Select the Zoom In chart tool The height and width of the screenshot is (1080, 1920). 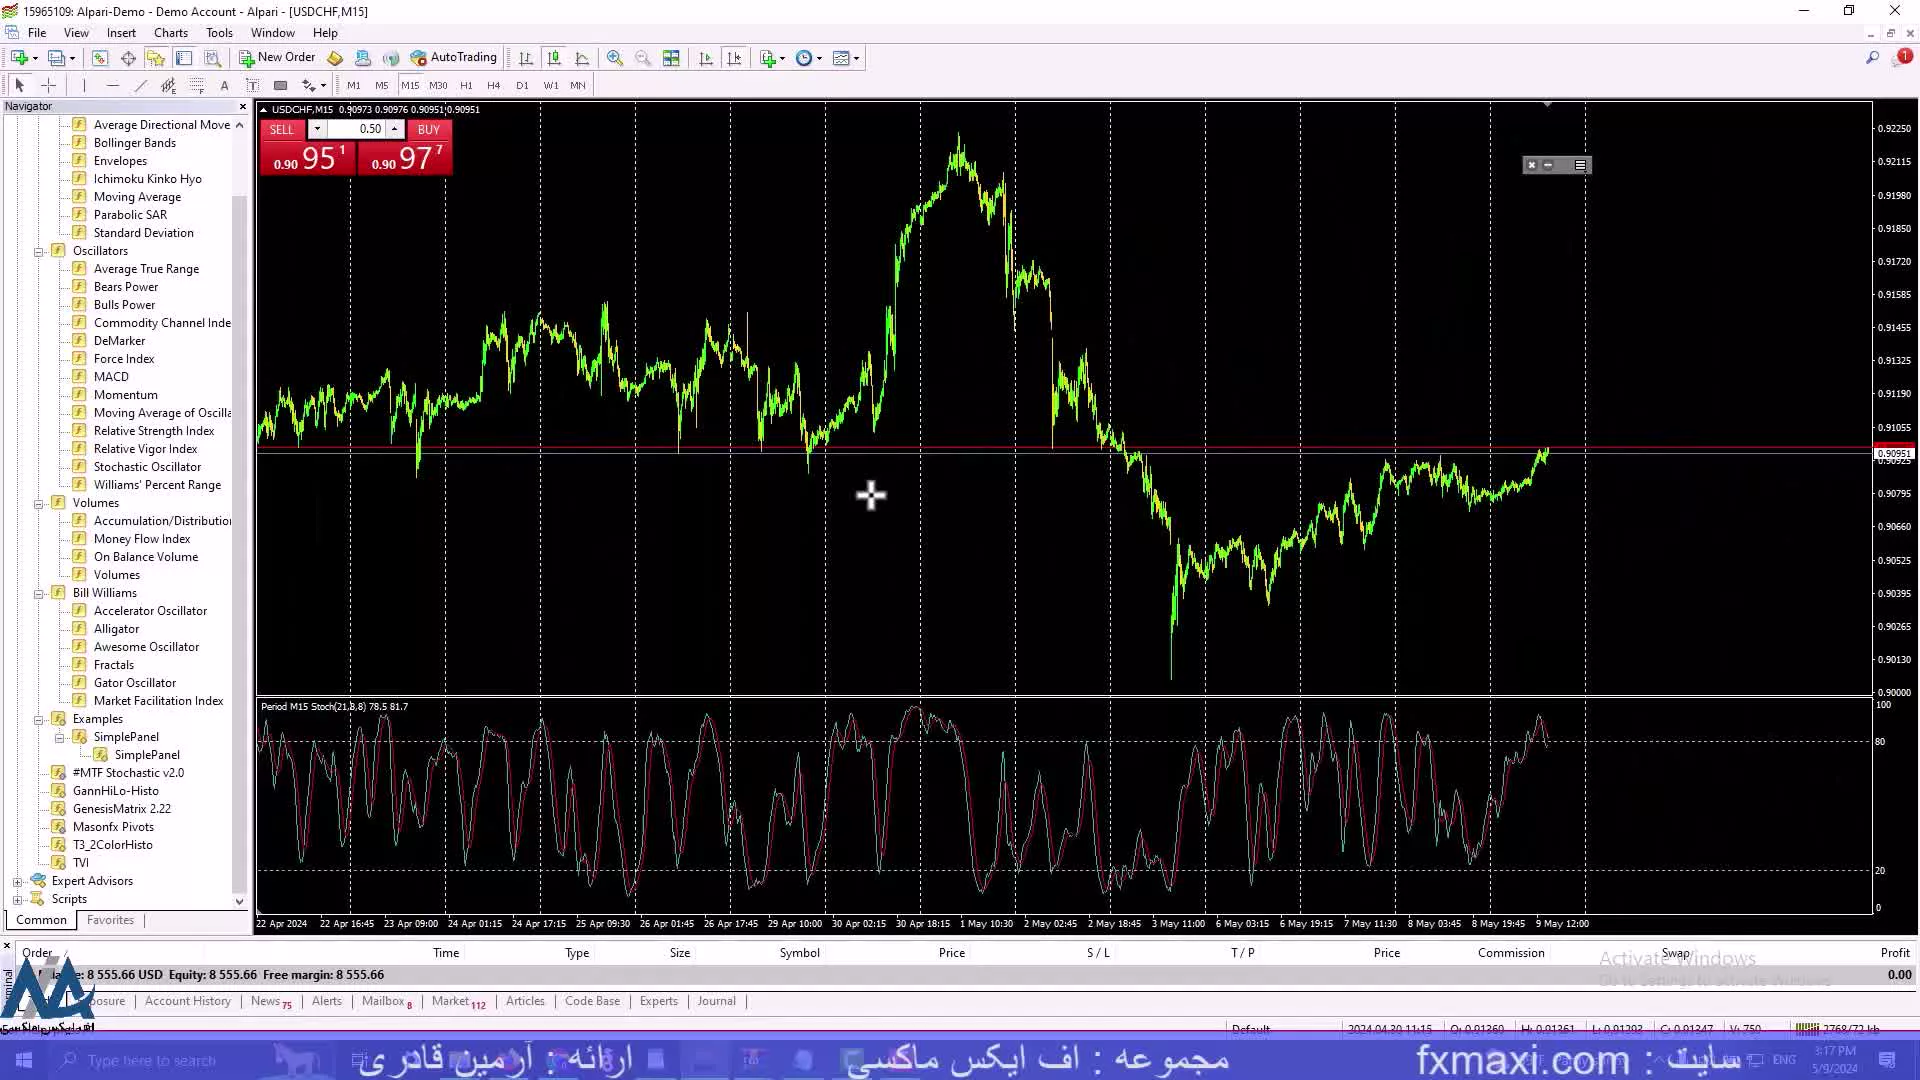pos(615,57)
